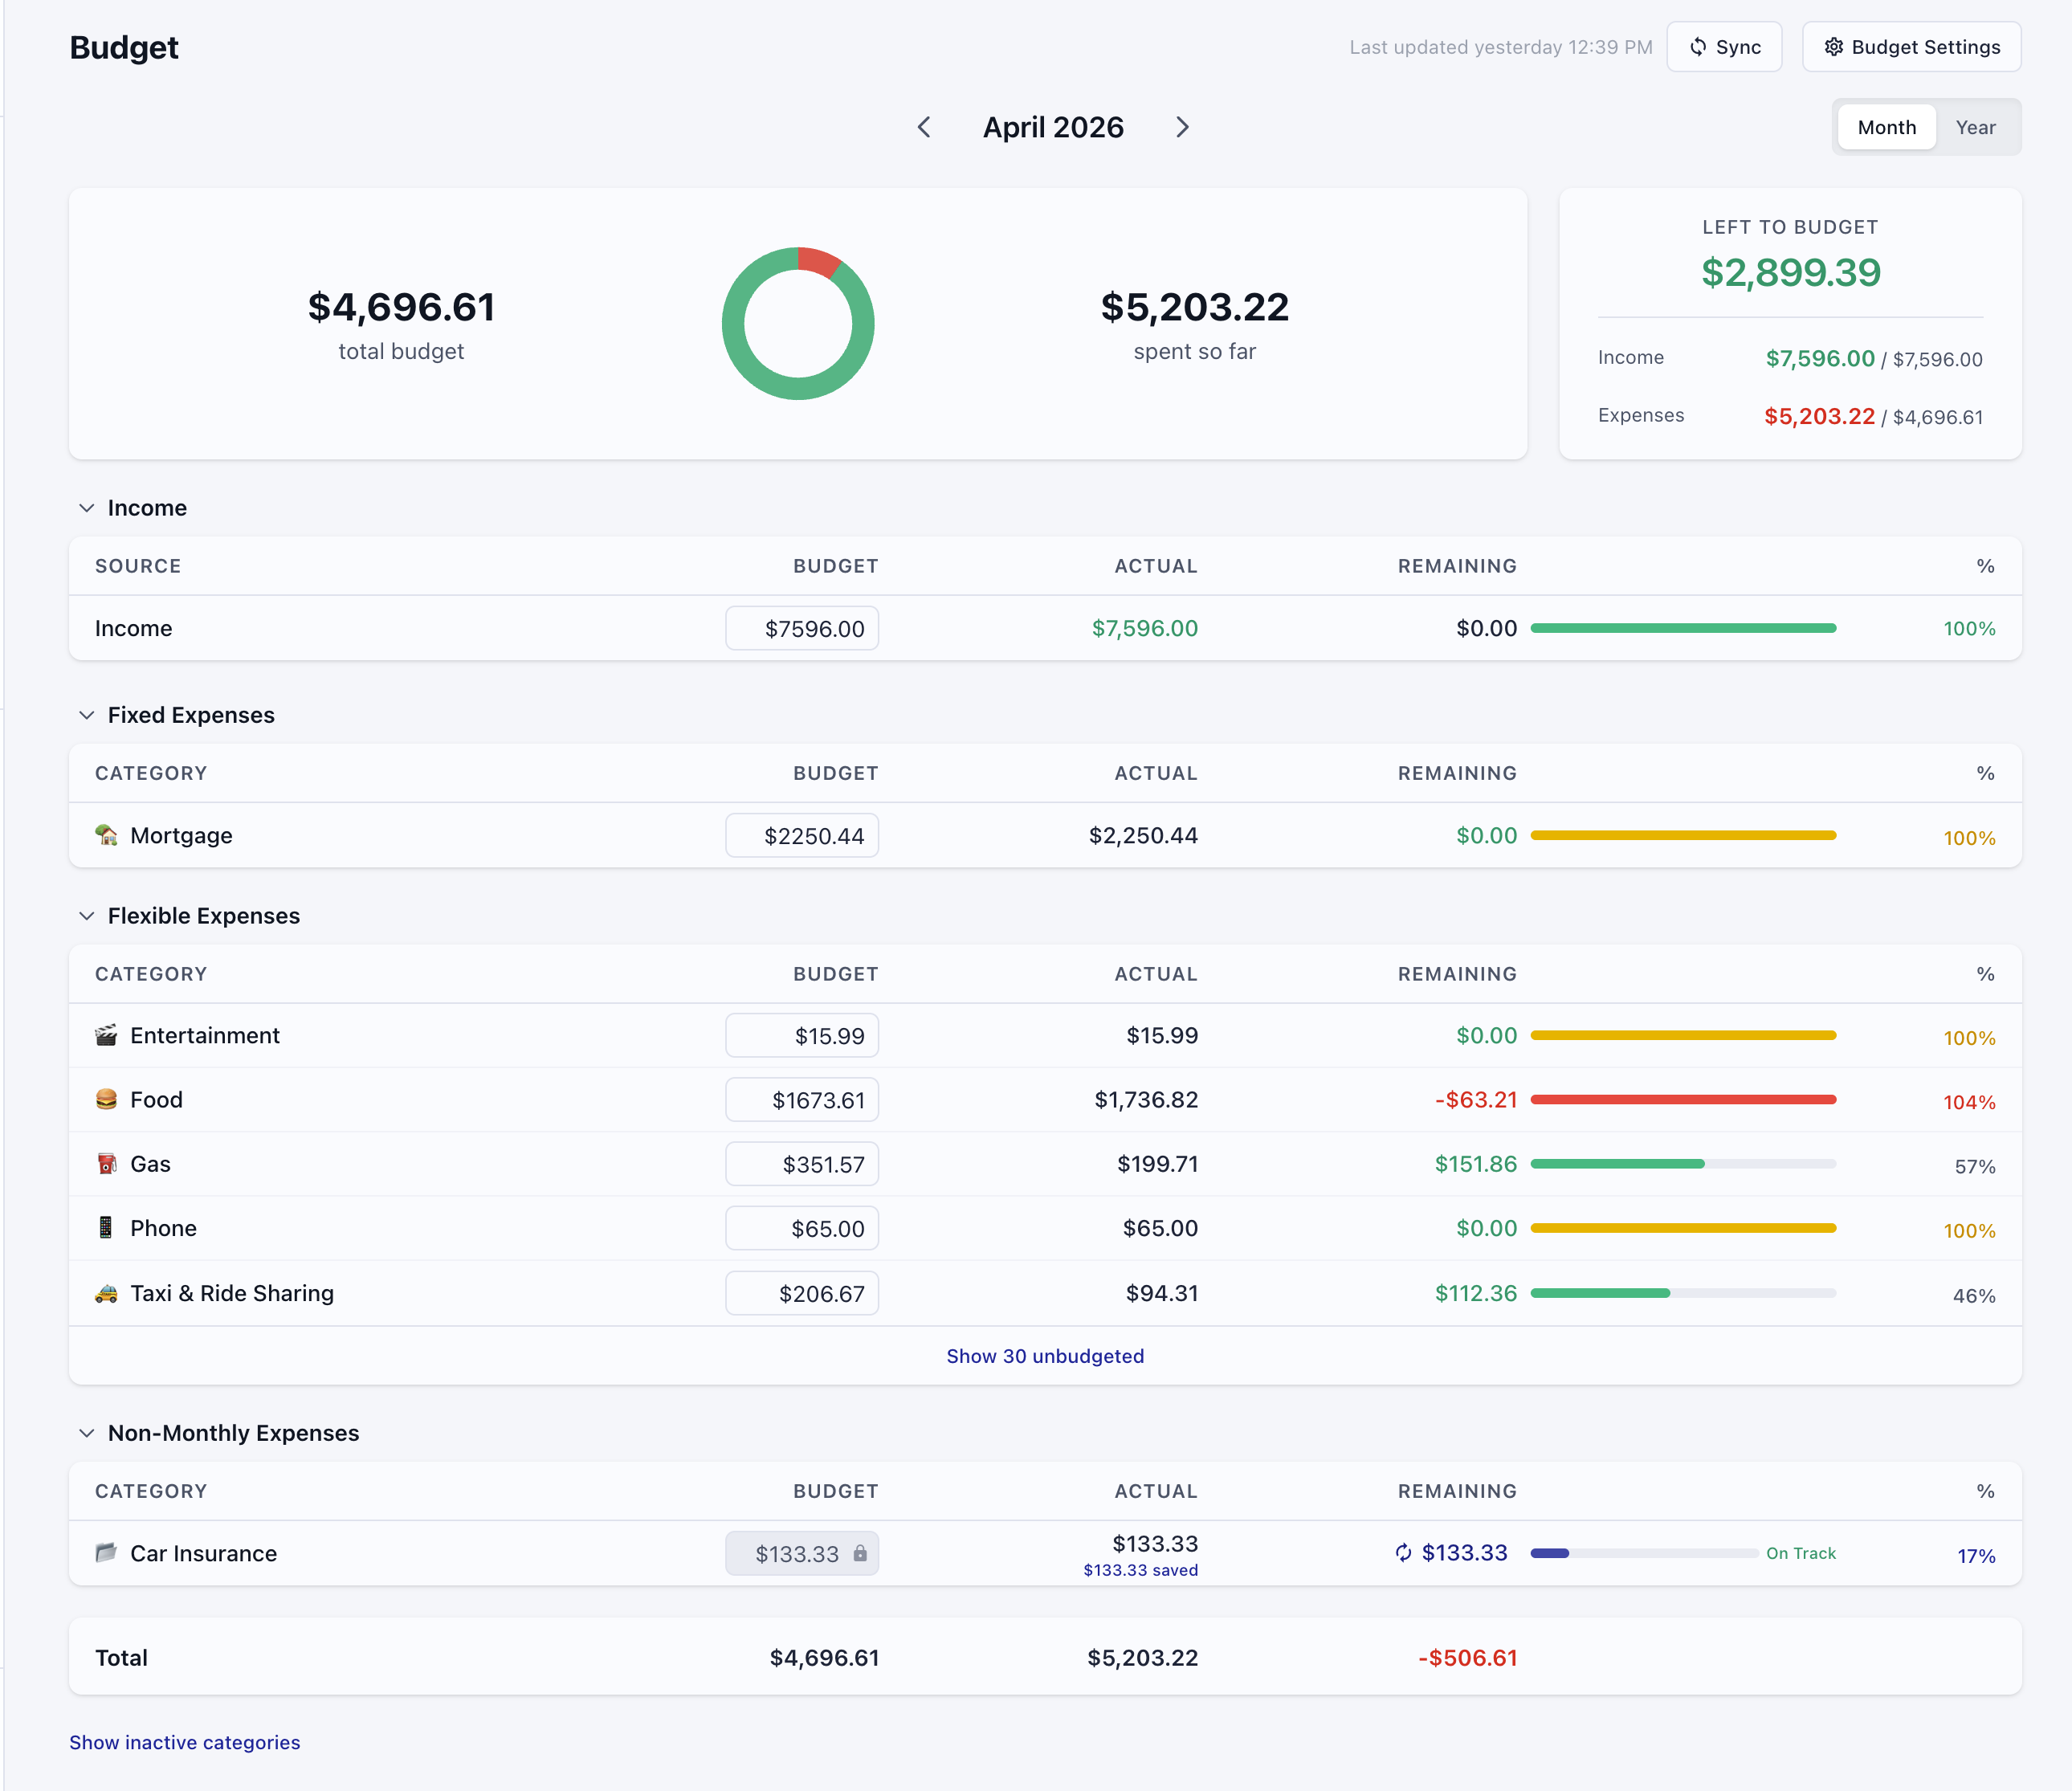Click the April 2026 heading

coord(1053,127)
